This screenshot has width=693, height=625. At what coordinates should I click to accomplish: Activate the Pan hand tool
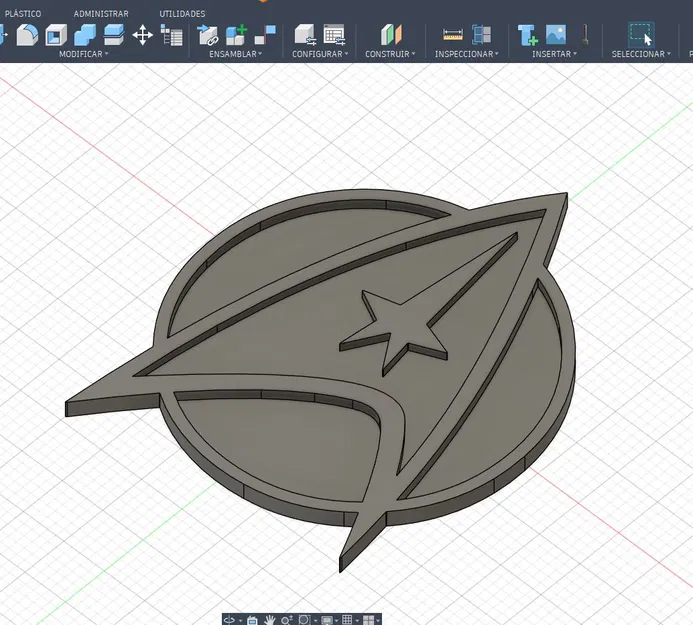coord(269,620)
